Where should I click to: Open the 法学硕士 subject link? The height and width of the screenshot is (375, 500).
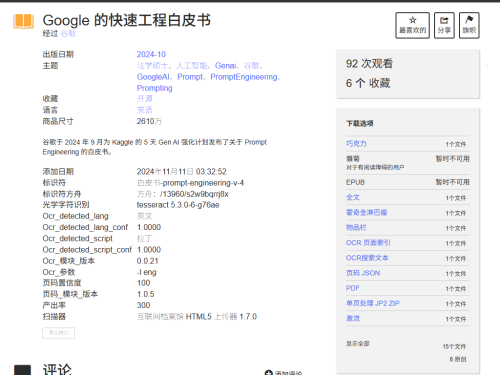pos(152,66)
